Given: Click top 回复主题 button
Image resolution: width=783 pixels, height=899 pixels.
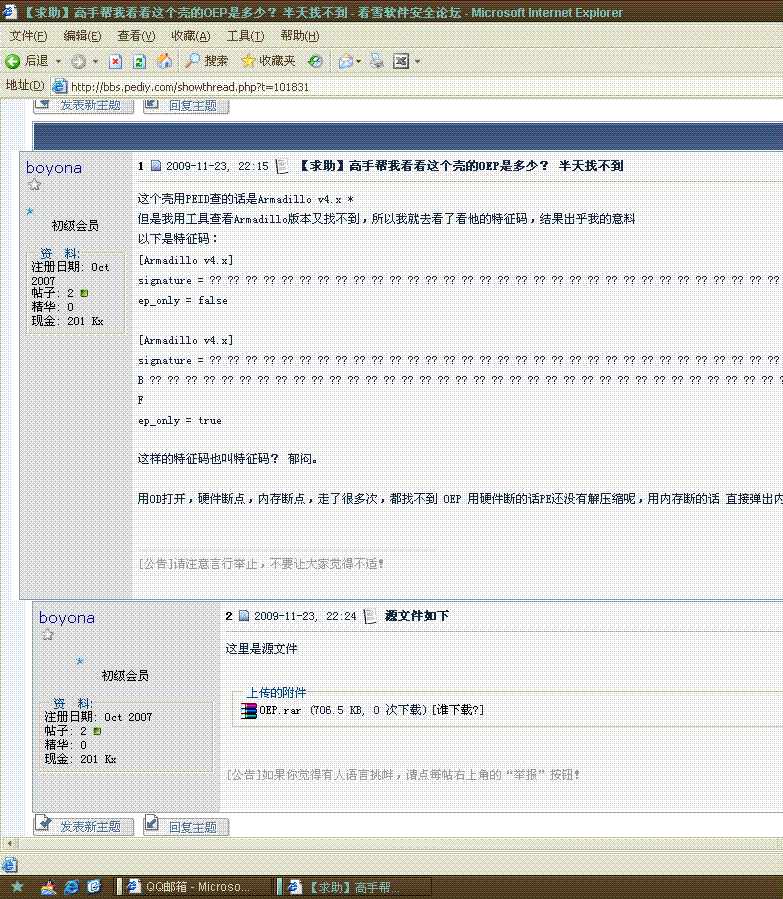Looking at the screenshot, I should coord(186,105).
